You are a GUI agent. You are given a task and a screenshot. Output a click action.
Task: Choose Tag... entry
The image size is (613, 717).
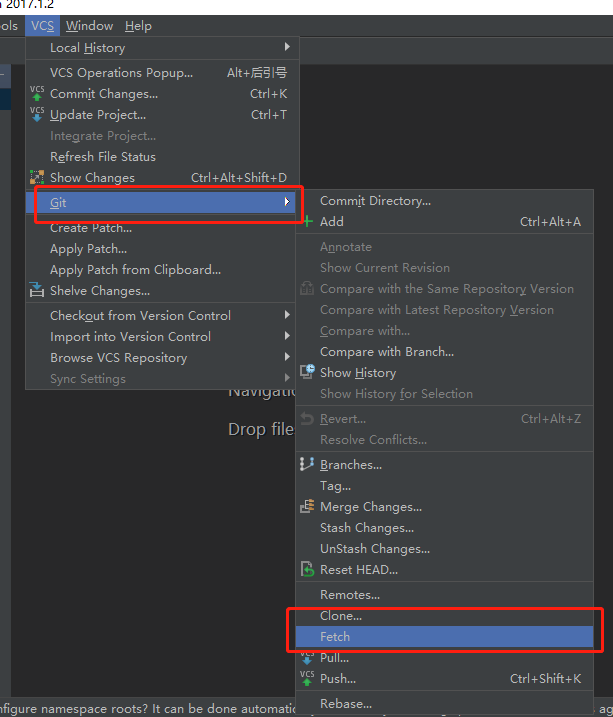[x=444, y=486]
